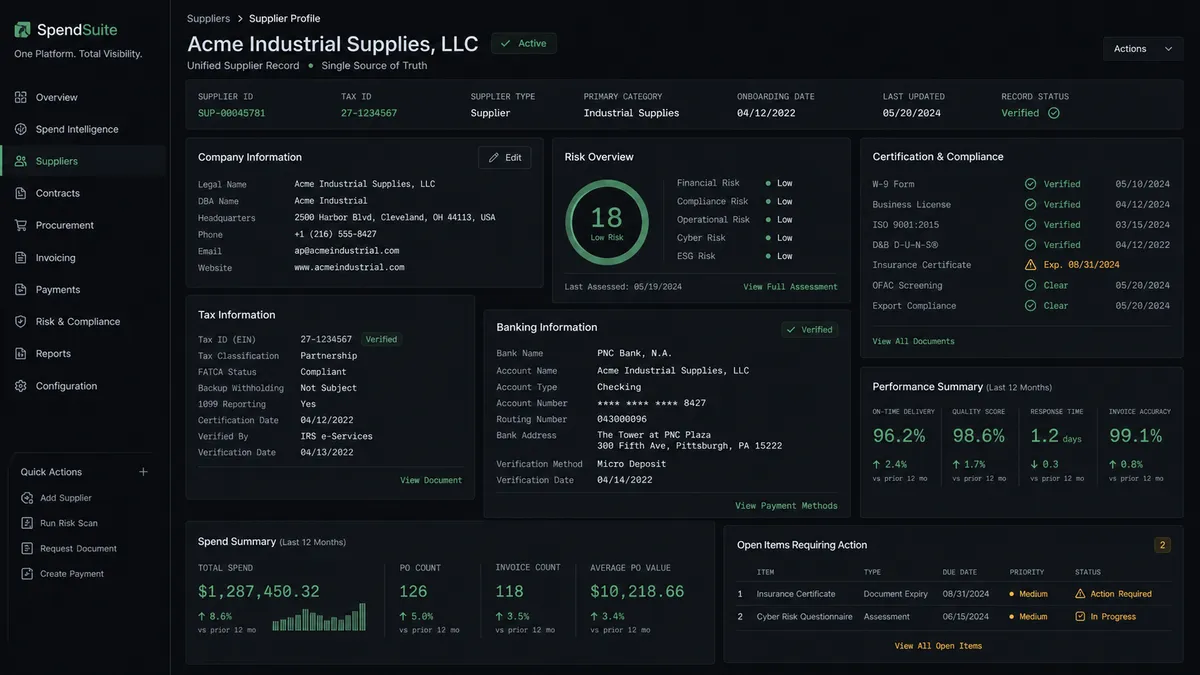The width and height of the screenshot is (1200, 675).
Task: Click the Create Payment icon
Action: 27,574
